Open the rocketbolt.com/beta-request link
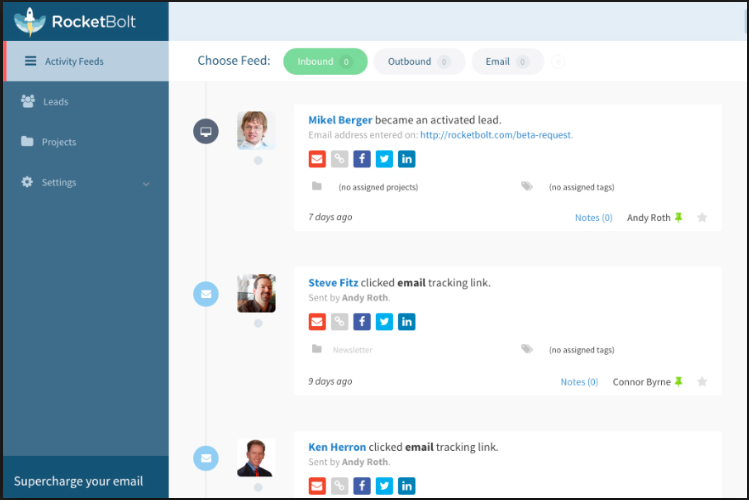 click(x=496, y=135)
